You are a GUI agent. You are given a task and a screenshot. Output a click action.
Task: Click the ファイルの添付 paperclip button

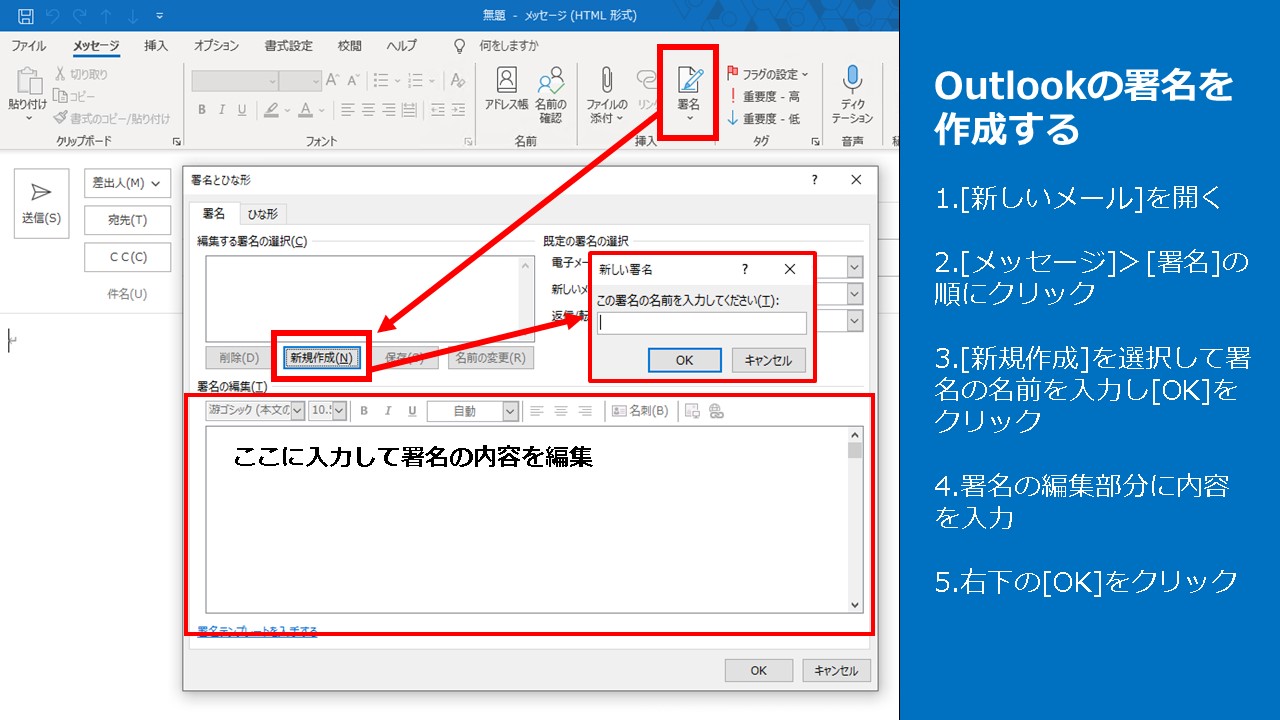[x=606, y=95]
